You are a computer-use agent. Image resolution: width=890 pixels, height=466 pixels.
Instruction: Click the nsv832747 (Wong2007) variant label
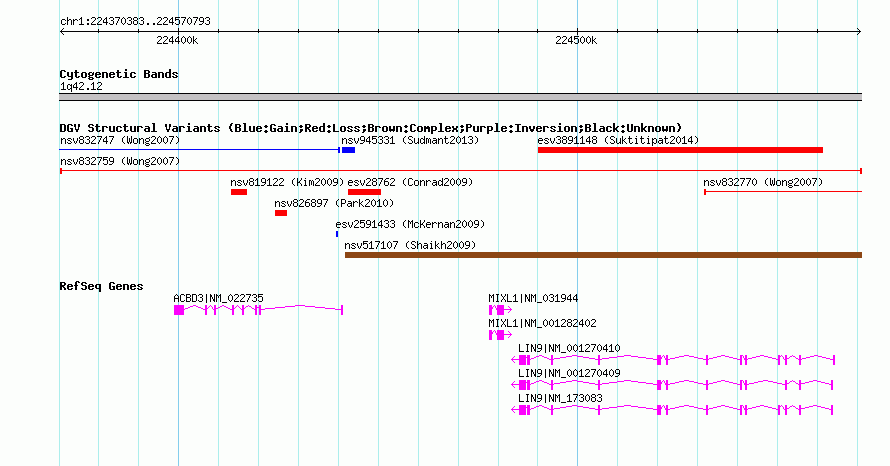[x=120, y=140]
